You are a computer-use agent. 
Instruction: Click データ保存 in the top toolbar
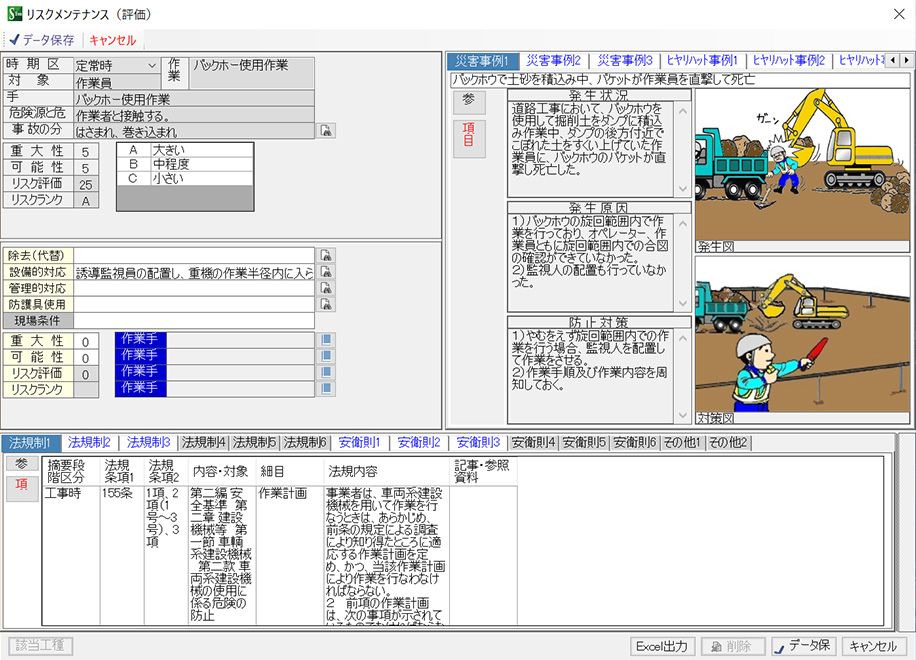pos(41,40)
